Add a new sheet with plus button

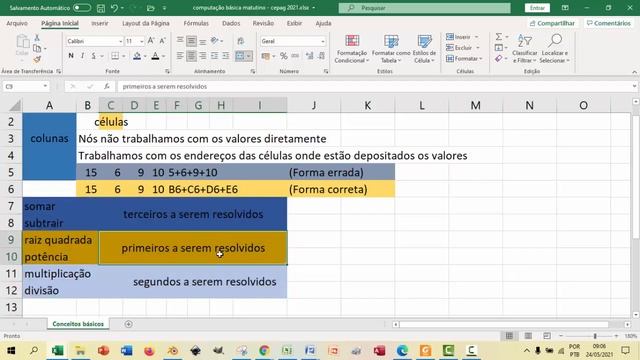(x=129, y=324)
